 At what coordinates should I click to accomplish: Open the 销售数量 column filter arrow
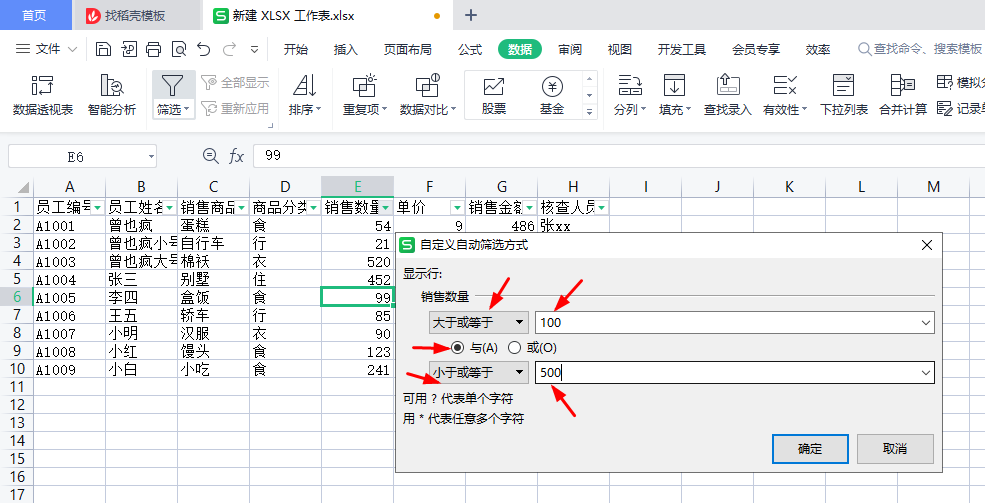pyautogui.click(x=386, y=208)
